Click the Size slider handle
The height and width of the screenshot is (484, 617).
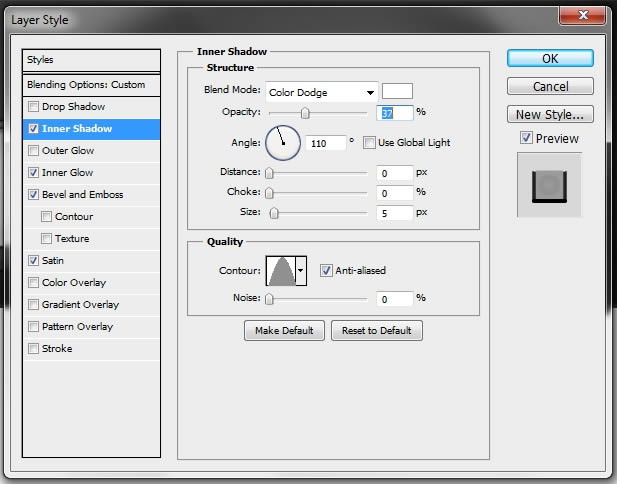click(x=274, y=213)
